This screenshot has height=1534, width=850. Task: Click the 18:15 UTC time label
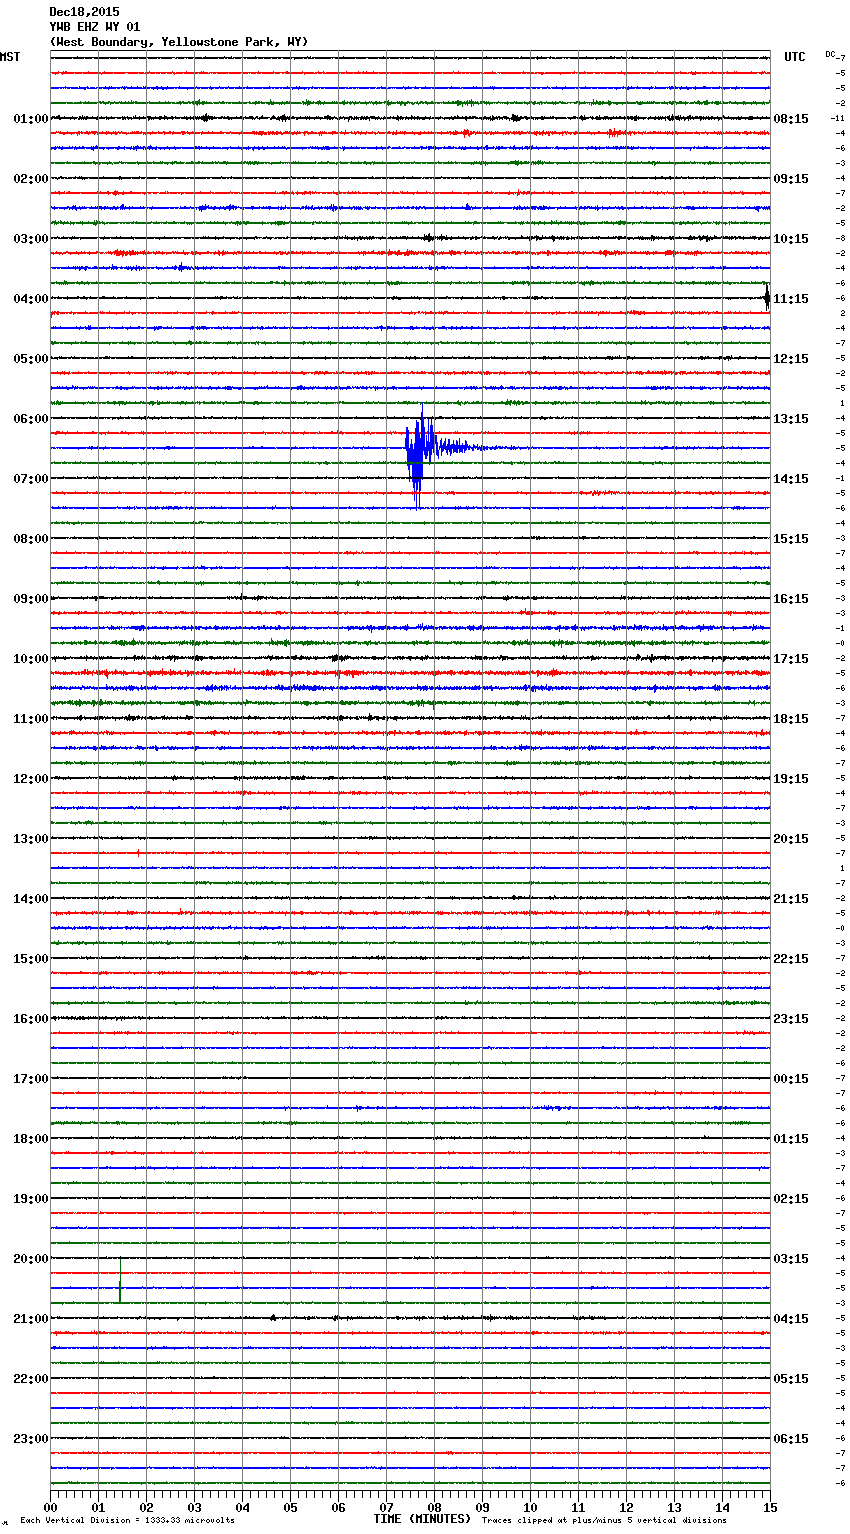tap(791, 719)
